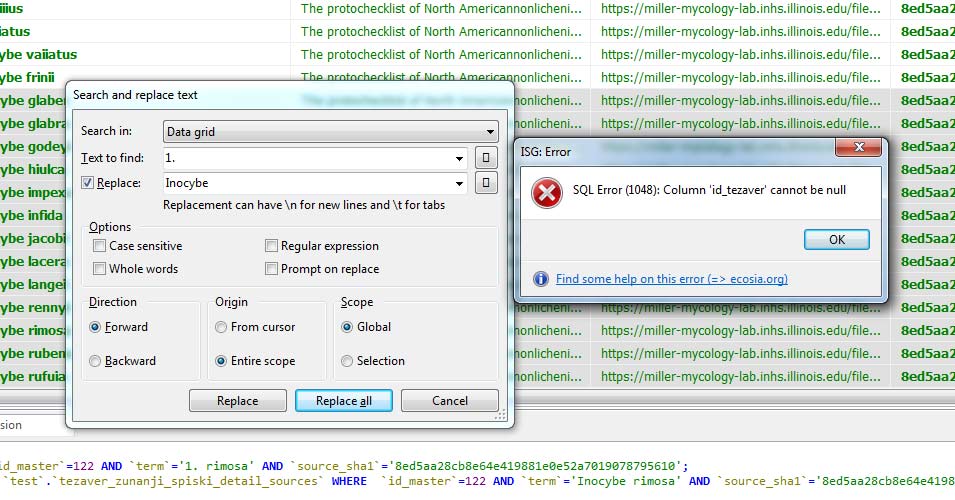Image resolution: width=955 pixels, height=500 pixels.
Task: Enable Whole words option
Action: [99, 269]
